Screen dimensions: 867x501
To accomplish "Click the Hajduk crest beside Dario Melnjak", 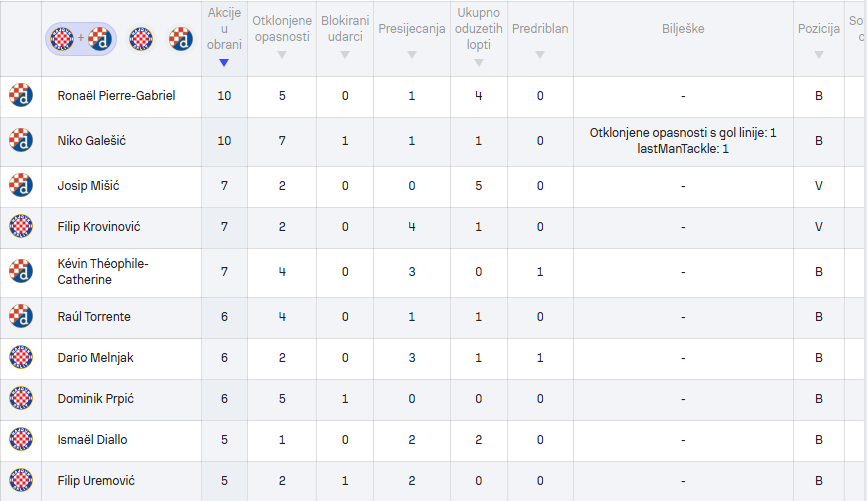I will pyautogui.click(x=21, y=357).
